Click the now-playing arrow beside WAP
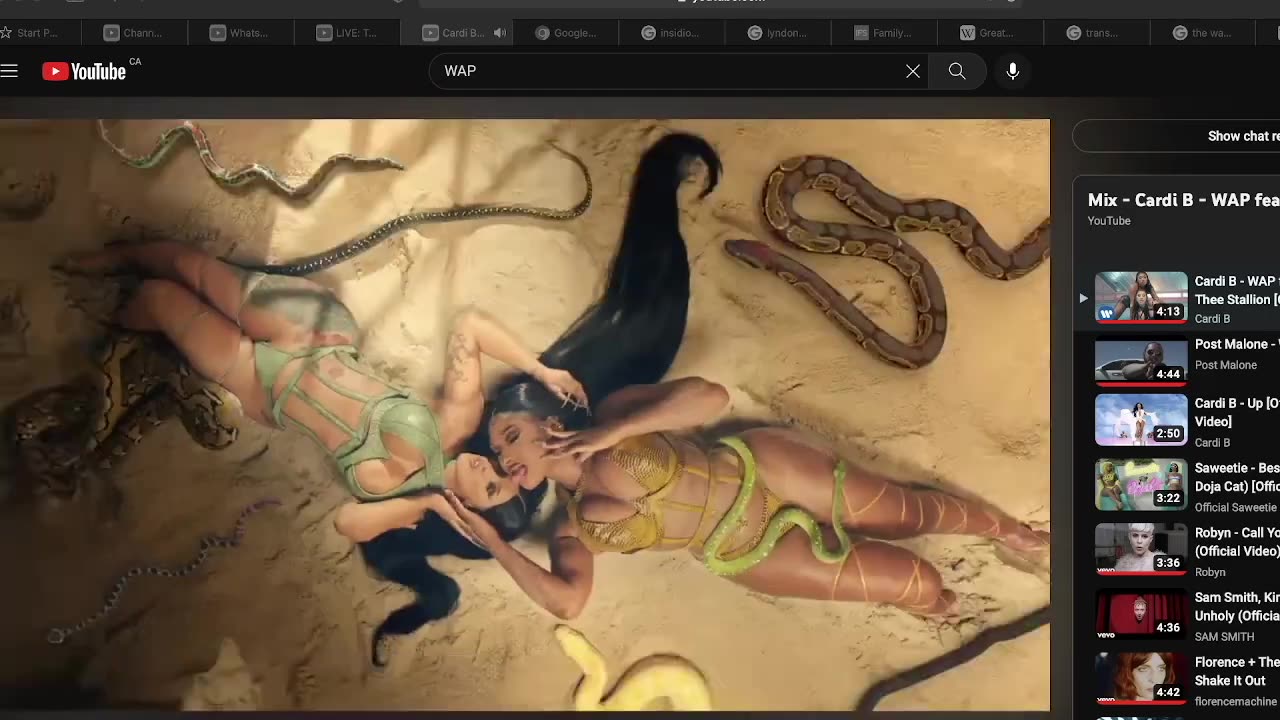 (x=1083, y=298)
